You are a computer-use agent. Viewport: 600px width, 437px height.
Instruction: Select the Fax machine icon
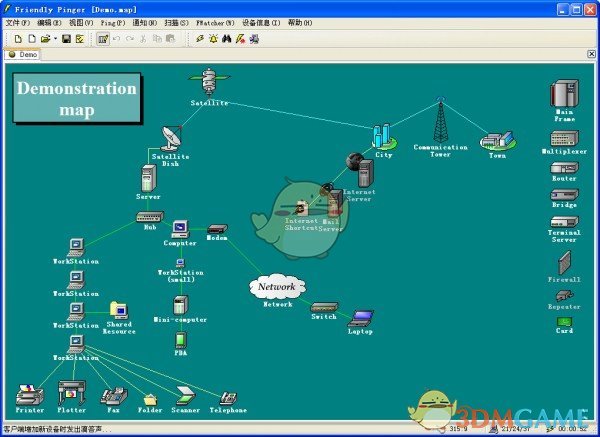(x=114, y=396)
